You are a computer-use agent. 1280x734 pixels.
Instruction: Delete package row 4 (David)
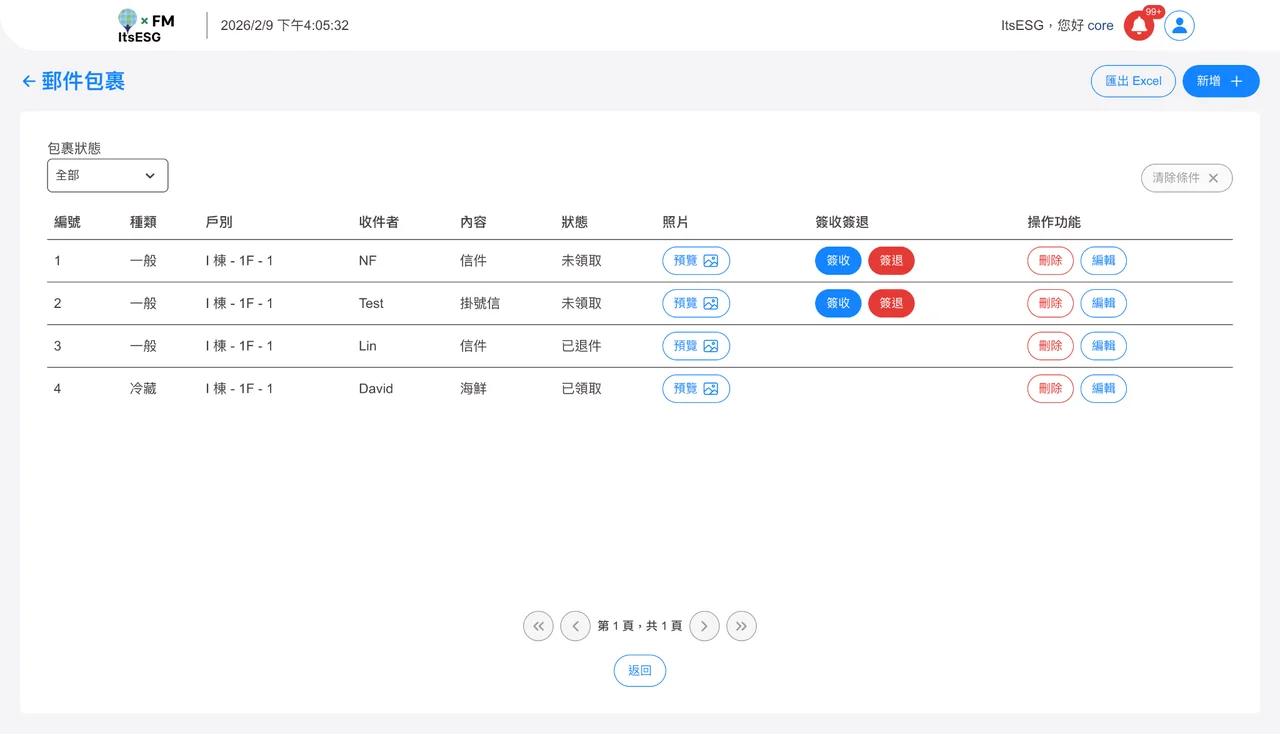1050,388
